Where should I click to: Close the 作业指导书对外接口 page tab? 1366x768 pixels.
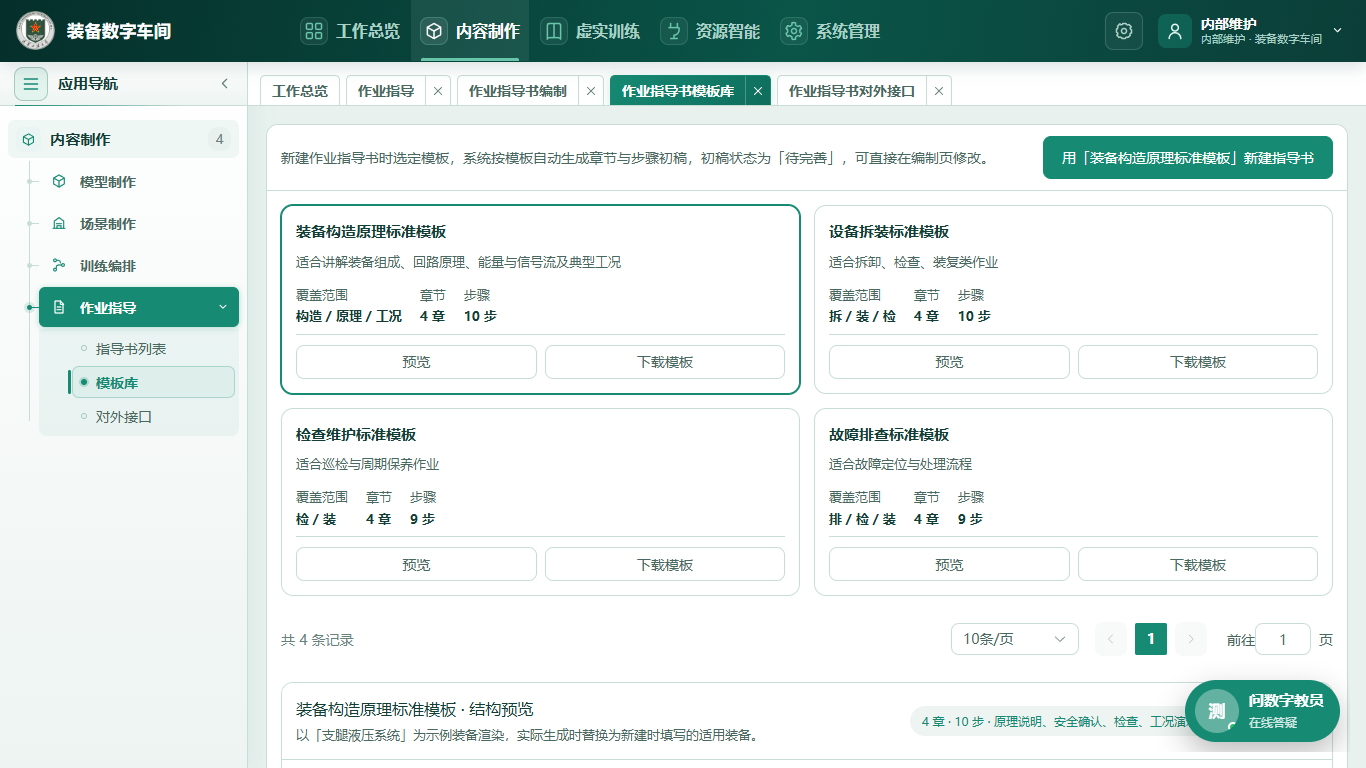click(939, 91)
